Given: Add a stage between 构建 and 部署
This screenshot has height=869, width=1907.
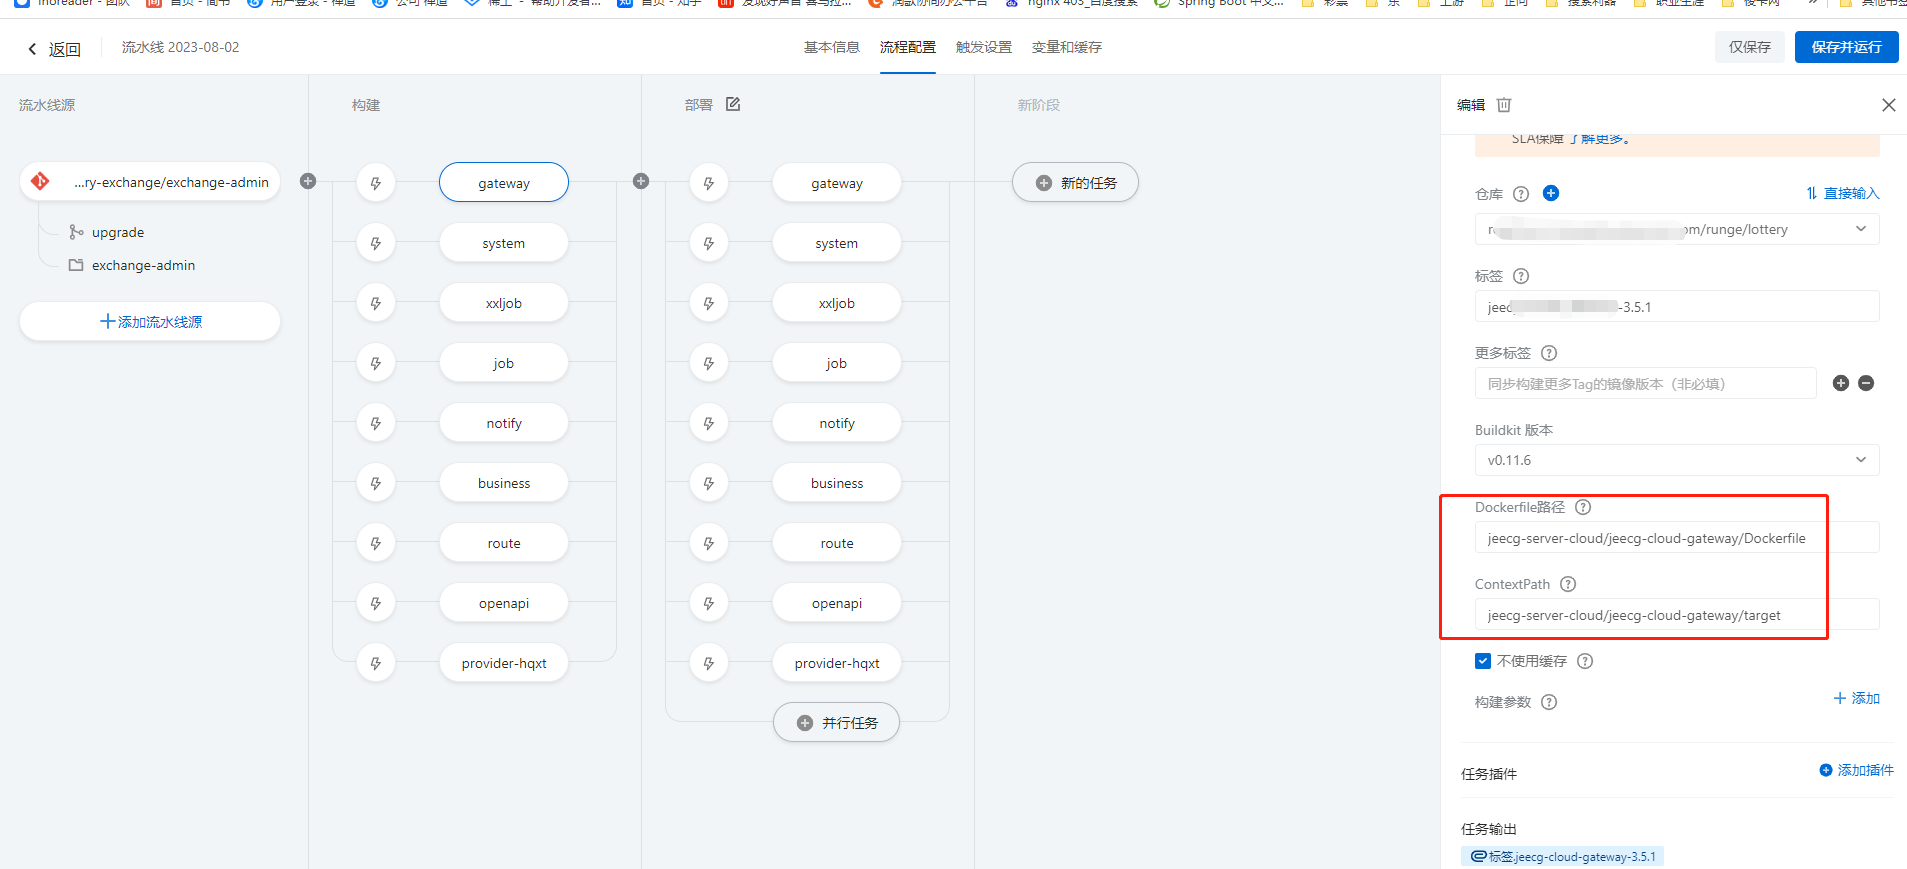Looking at the screenshot, I should (x=641, y=181).
